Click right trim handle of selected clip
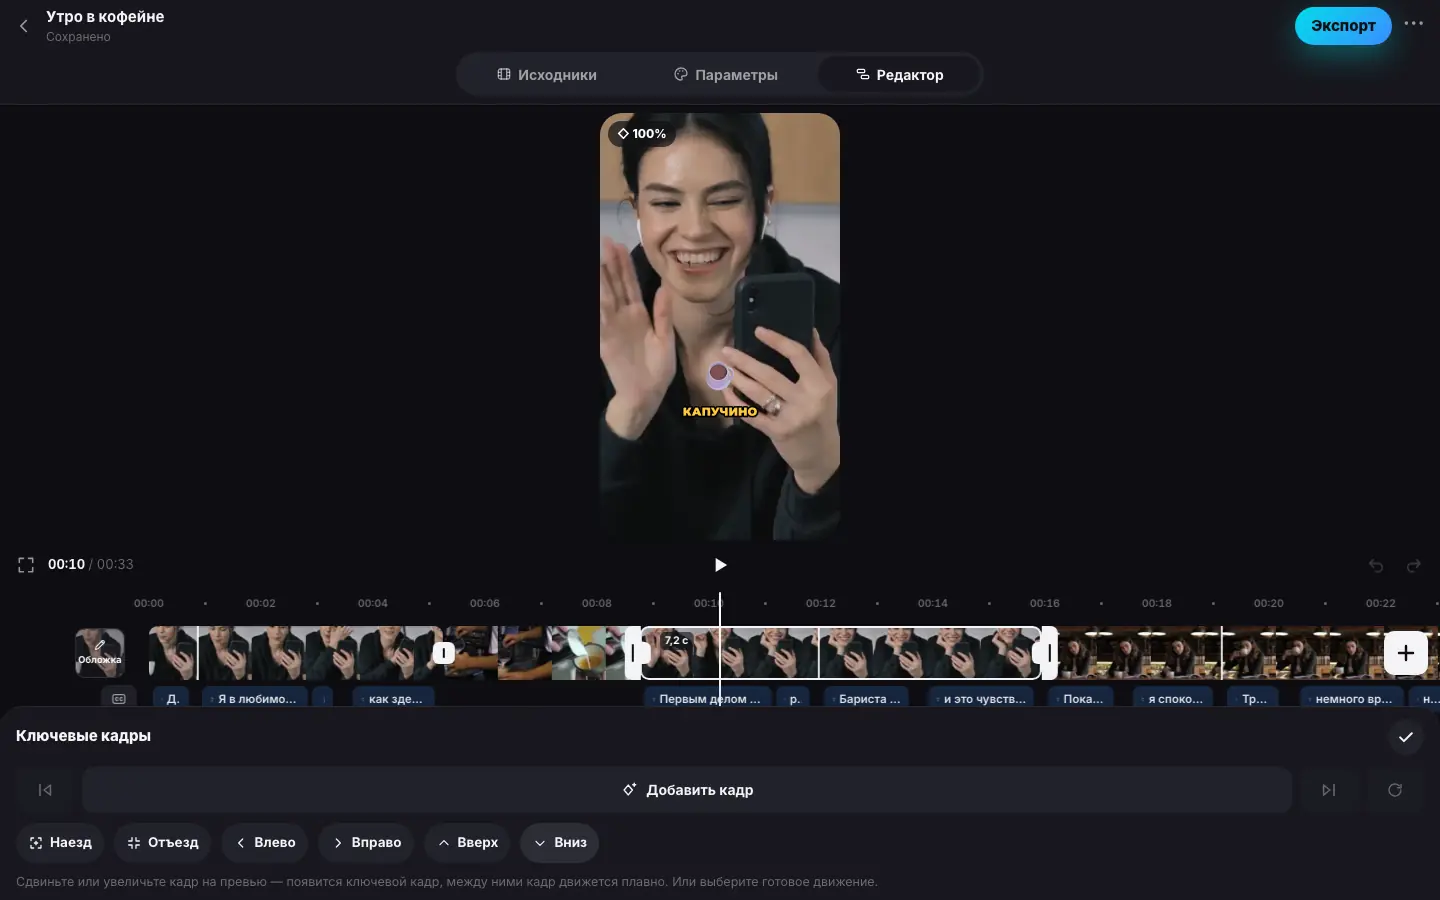Screen dimensions: 1440x900 click(x=1049, y=653)
